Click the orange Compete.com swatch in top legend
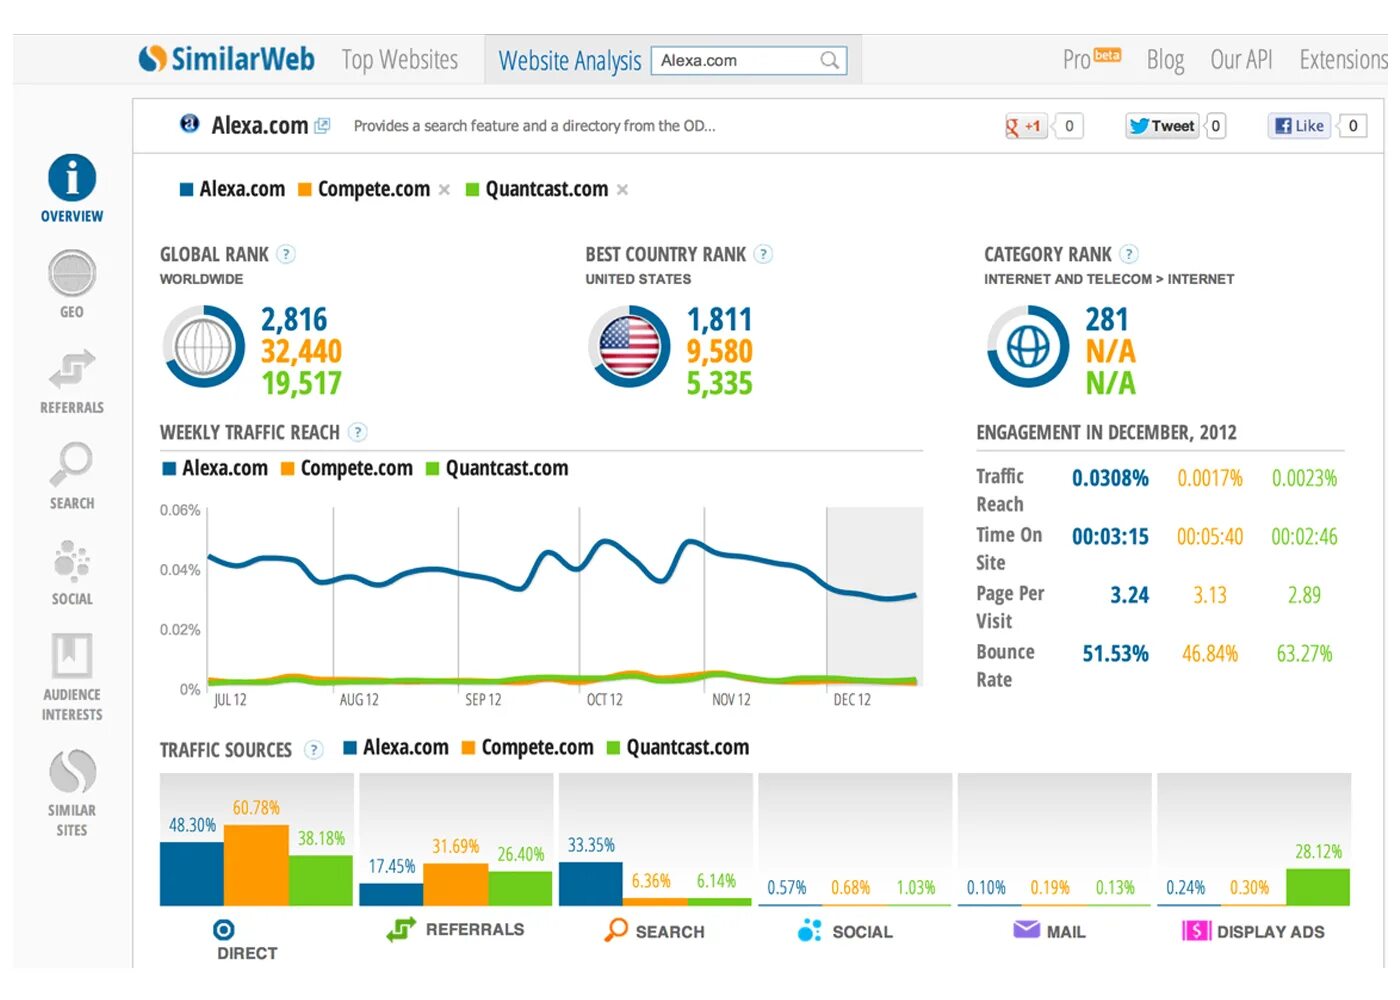The image size is (1400, 1000). point(305,190)
